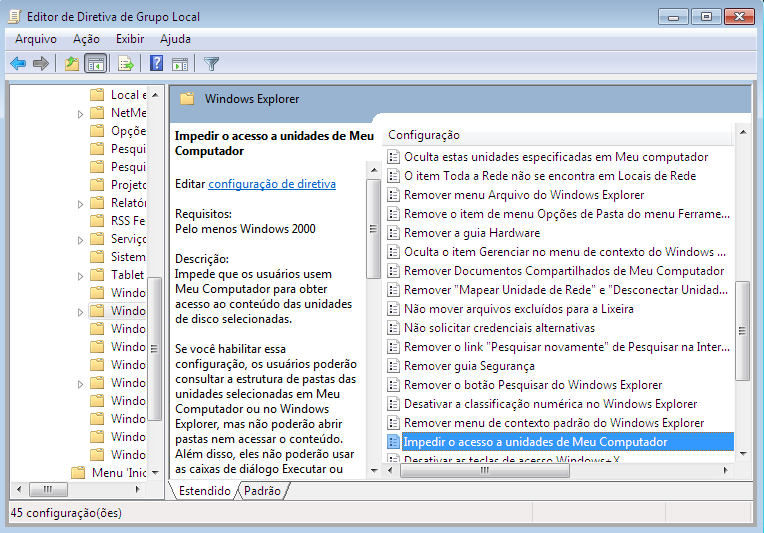This screenshot has height=533, width=764.
Task: Select Remover o botão Pesquisar do Windows Explorer
Action: tap(533, 385)
